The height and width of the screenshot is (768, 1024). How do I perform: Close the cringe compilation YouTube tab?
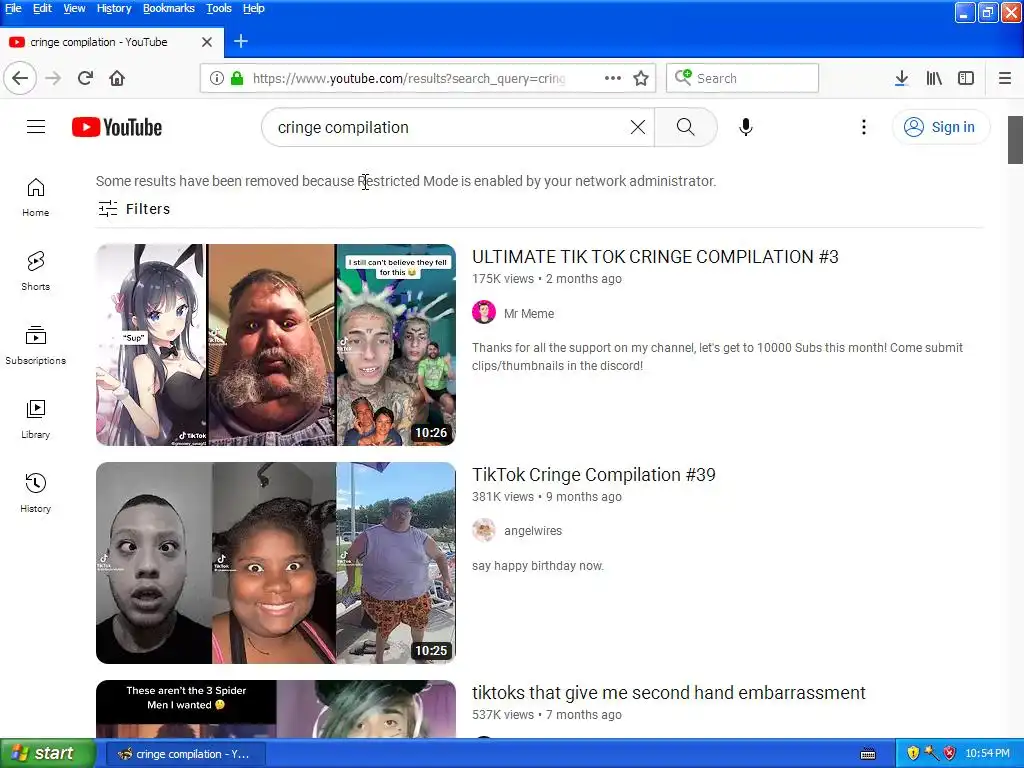click(x=207, y=42)
